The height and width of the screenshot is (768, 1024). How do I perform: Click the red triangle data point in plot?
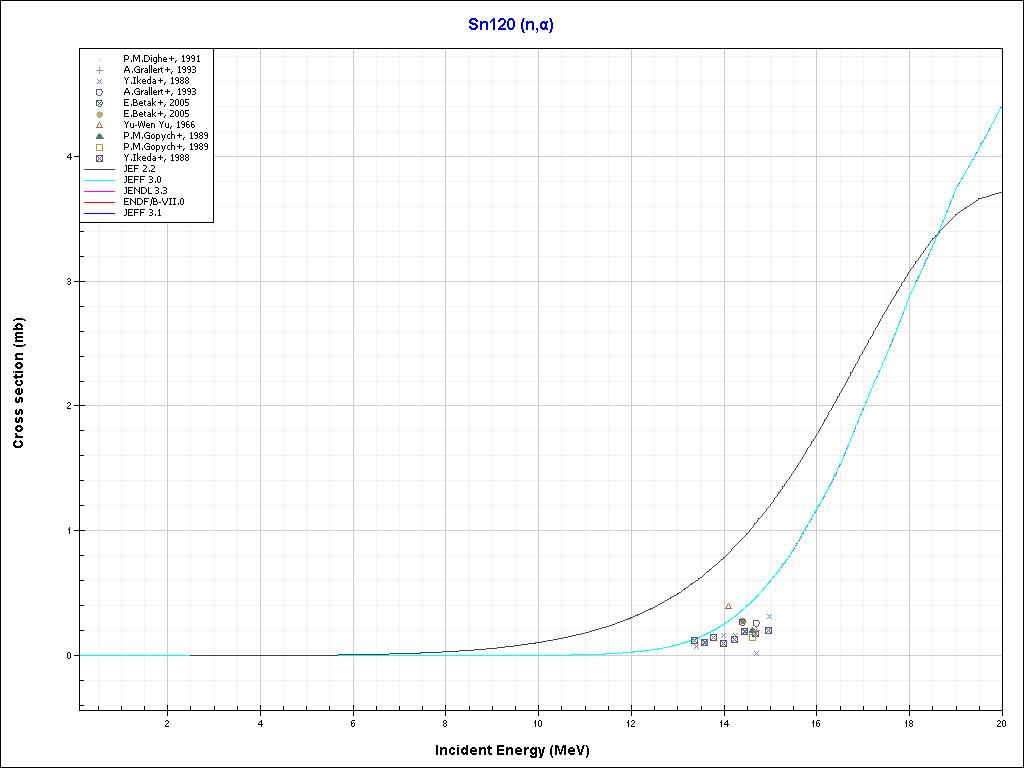728,606
